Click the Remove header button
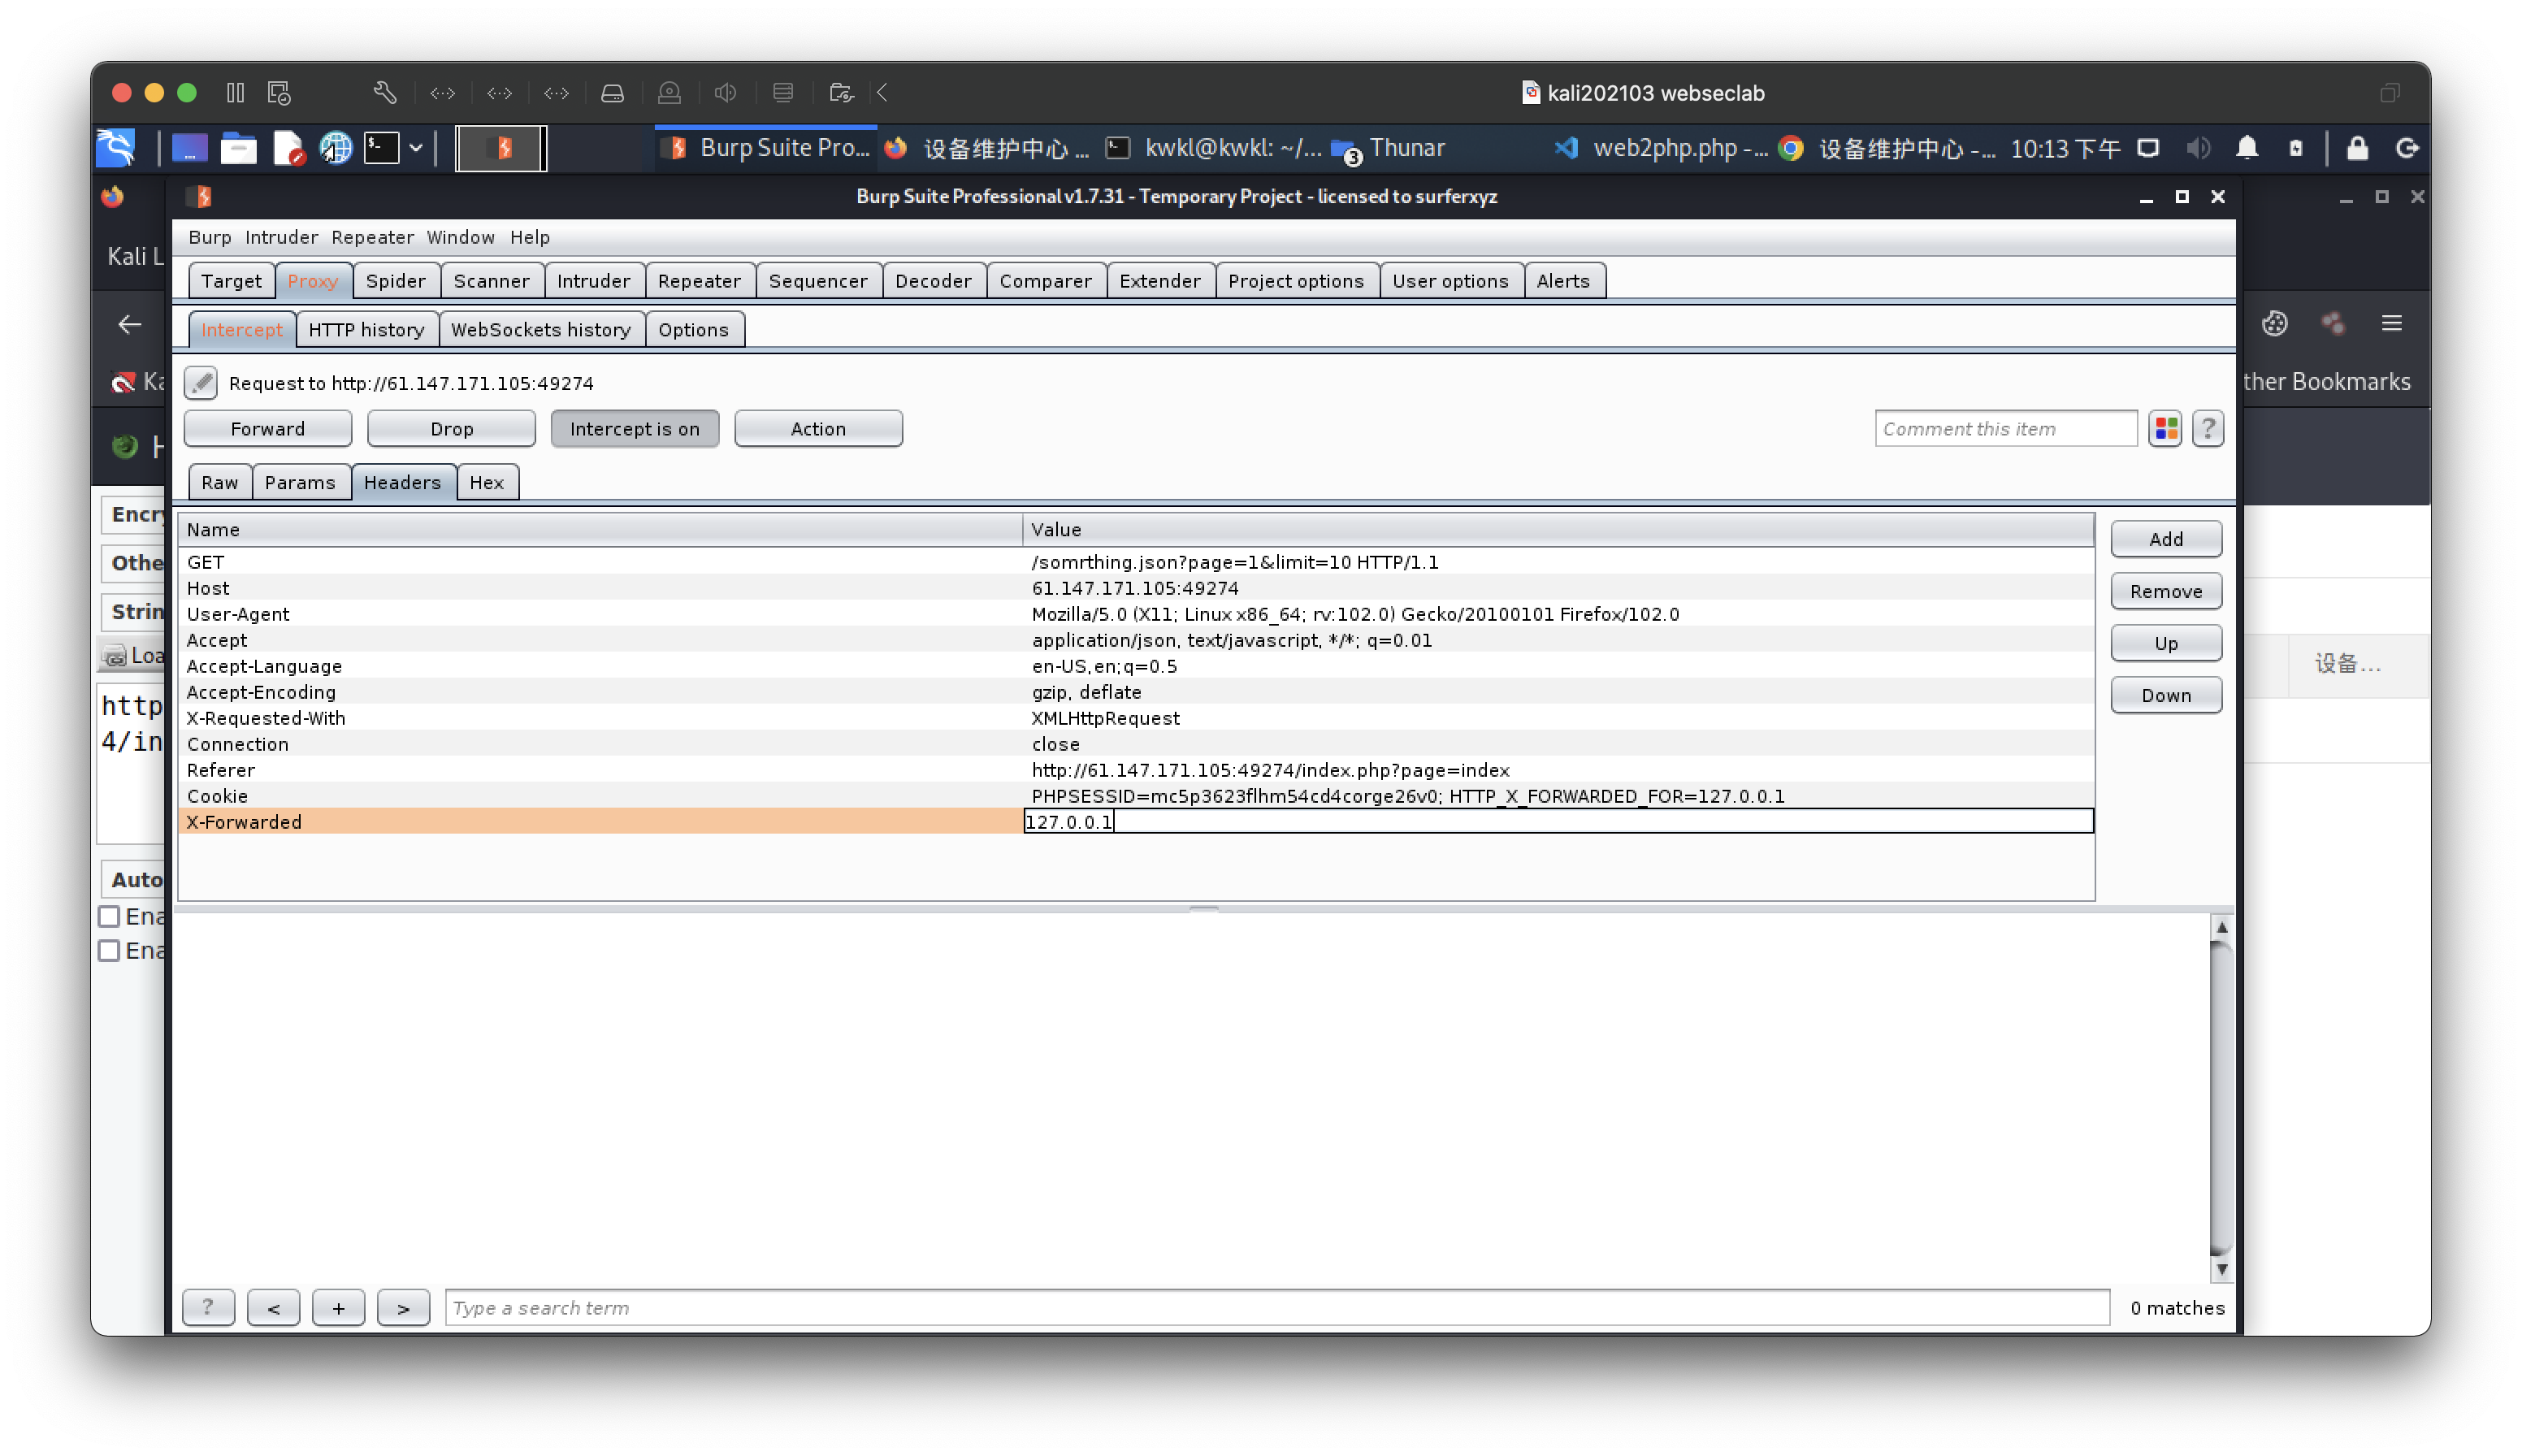2522x1456 pixels. pyautogui.click(x=2165, y=591)
